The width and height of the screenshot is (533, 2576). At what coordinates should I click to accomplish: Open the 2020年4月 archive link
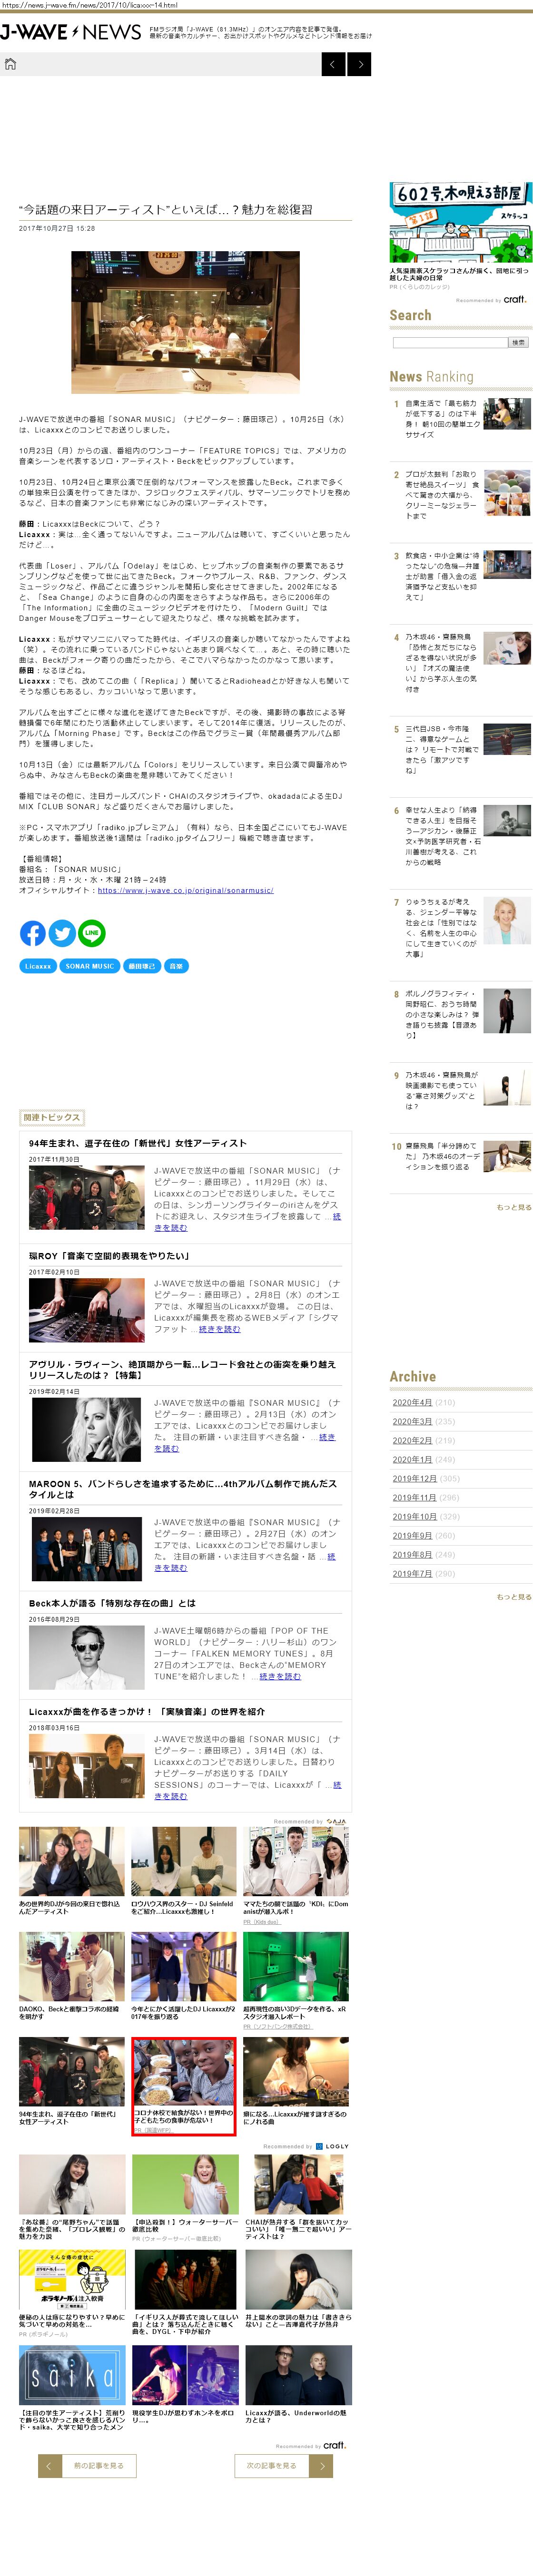coord(412,1403)
